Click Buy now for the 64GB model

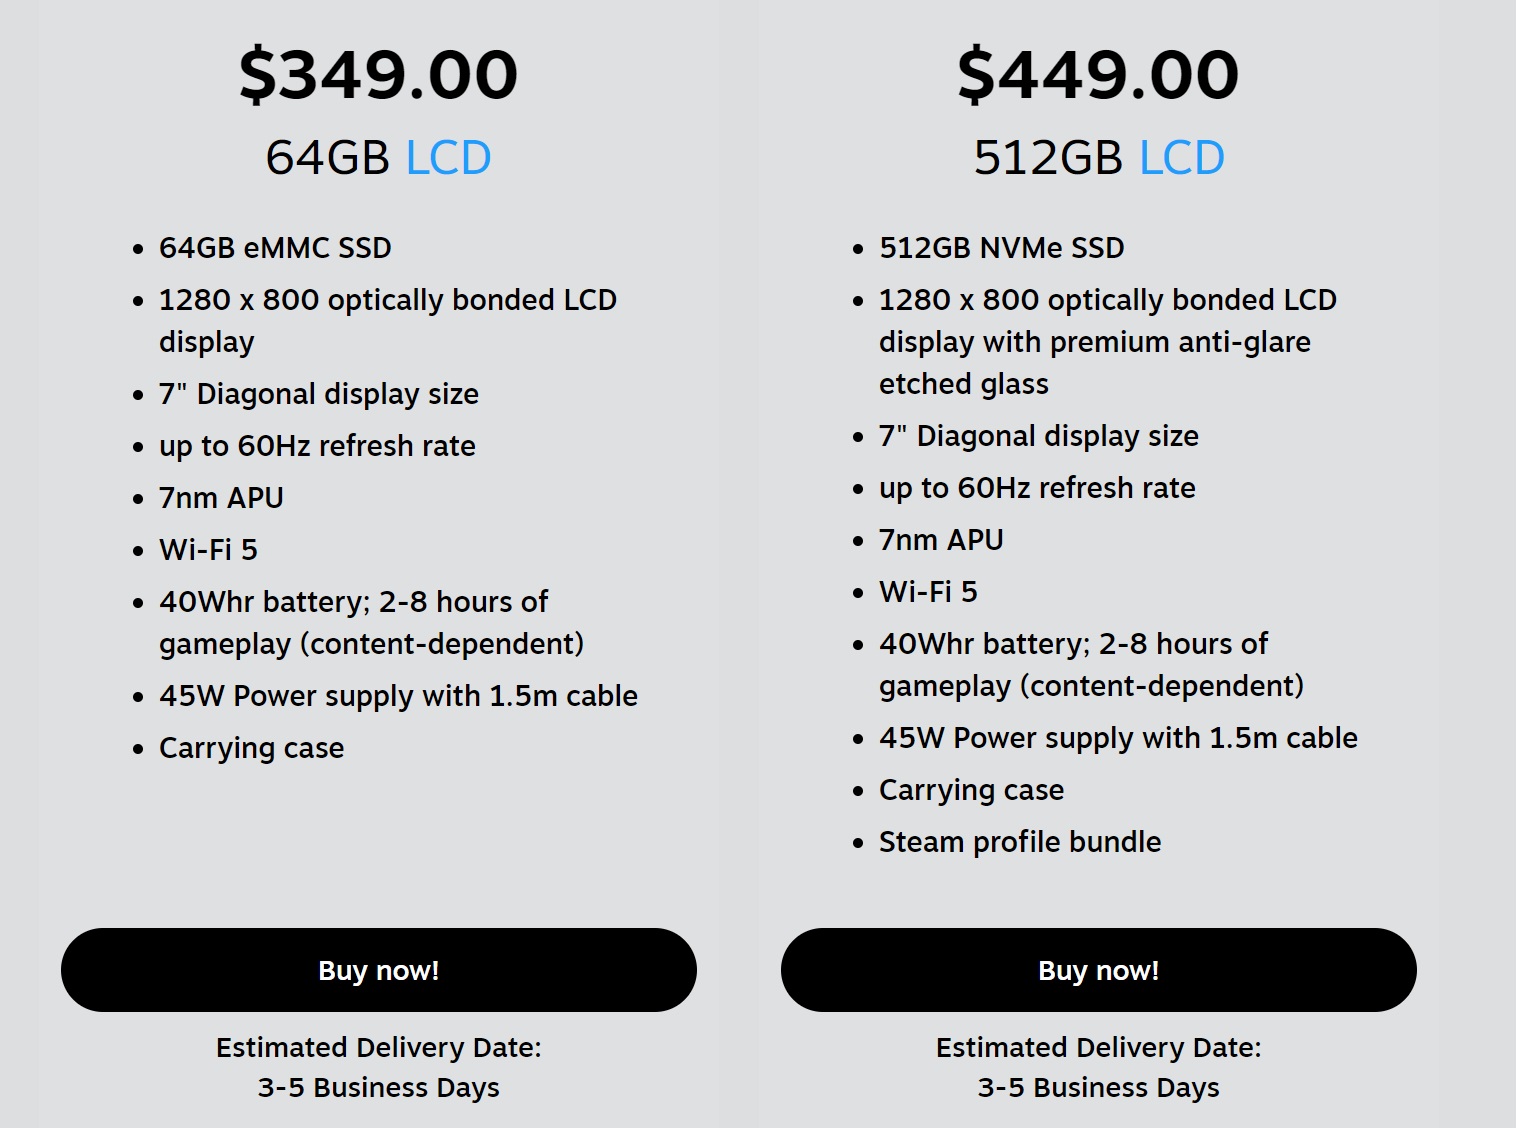pos(378,970)
